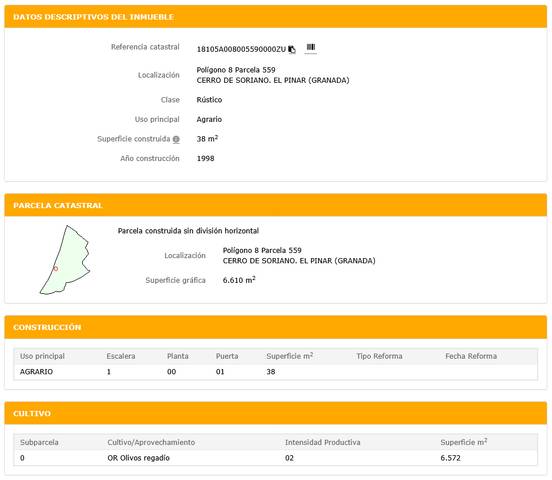Select the crop surface value 6.572
The image size is (552, 480).
coord(450,458)
